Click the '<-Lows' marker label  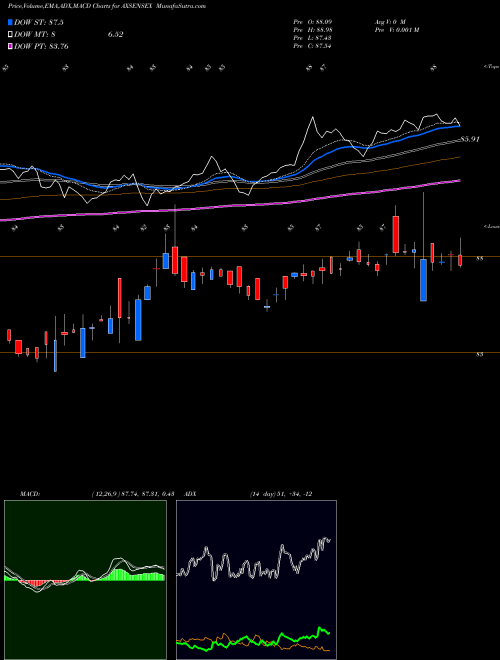tap(491, 226)
